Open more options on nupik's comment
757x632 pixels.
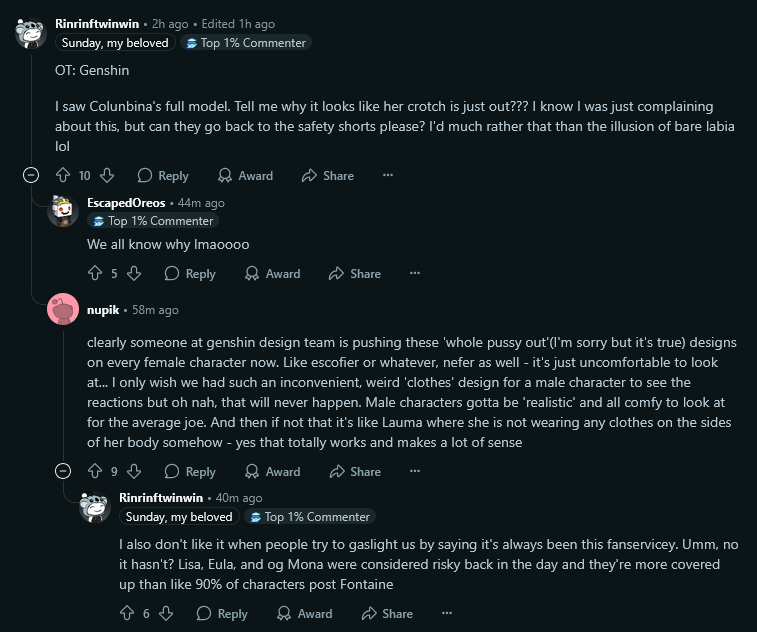click(x=415, y=471)
